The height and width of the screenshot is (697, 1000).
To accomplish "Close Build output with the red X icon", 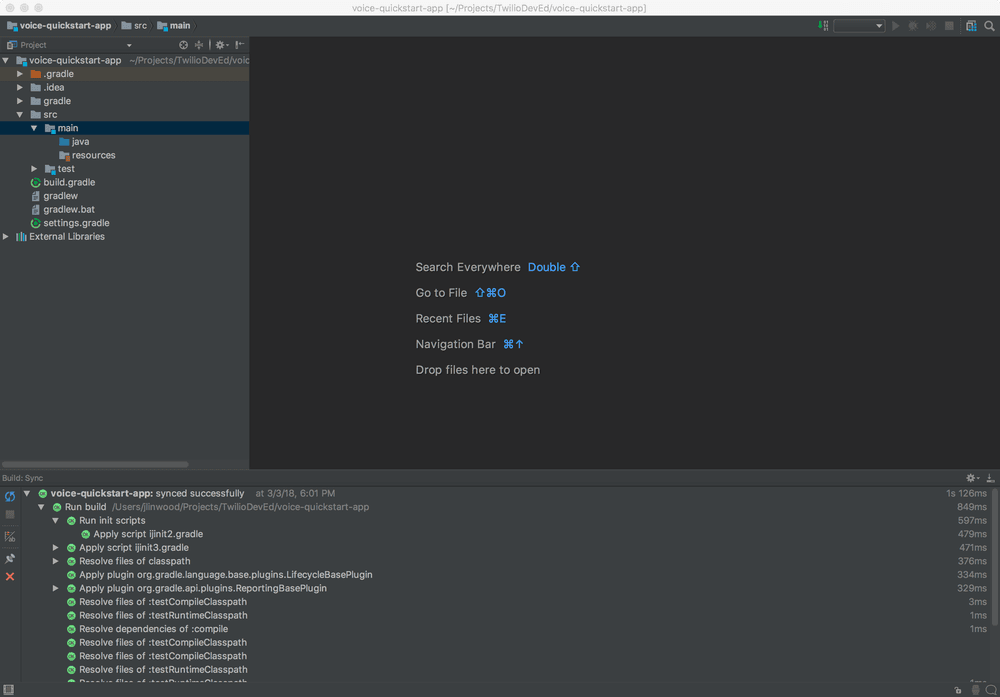I will coord(9,576).
